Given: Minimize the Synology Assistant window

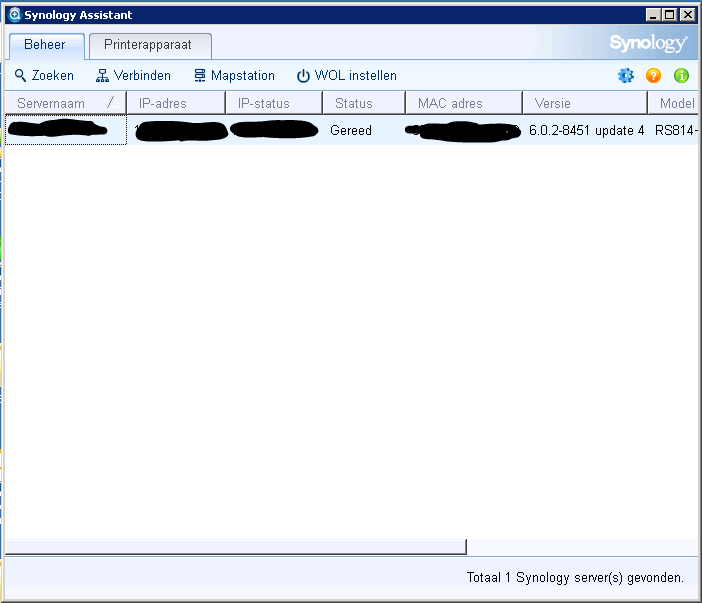Looking at the screenshot, I should coord(653,15).
